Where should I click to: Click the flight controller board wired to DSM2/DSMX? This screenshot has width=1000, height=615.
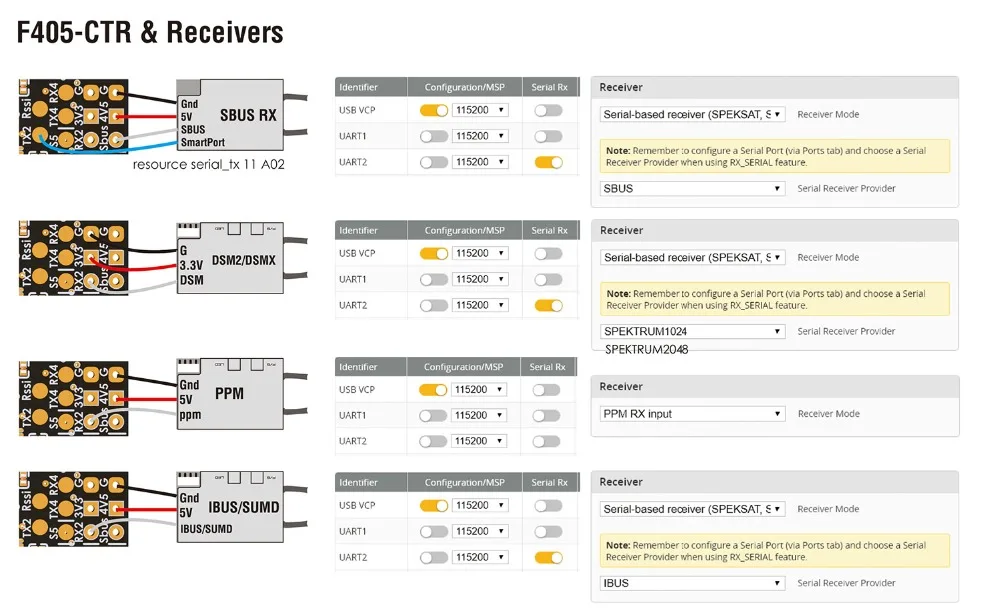73,258
